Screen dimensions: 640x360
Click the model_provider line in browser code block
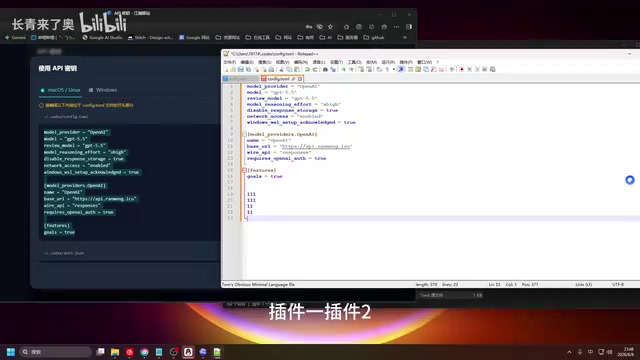(76, 132)
